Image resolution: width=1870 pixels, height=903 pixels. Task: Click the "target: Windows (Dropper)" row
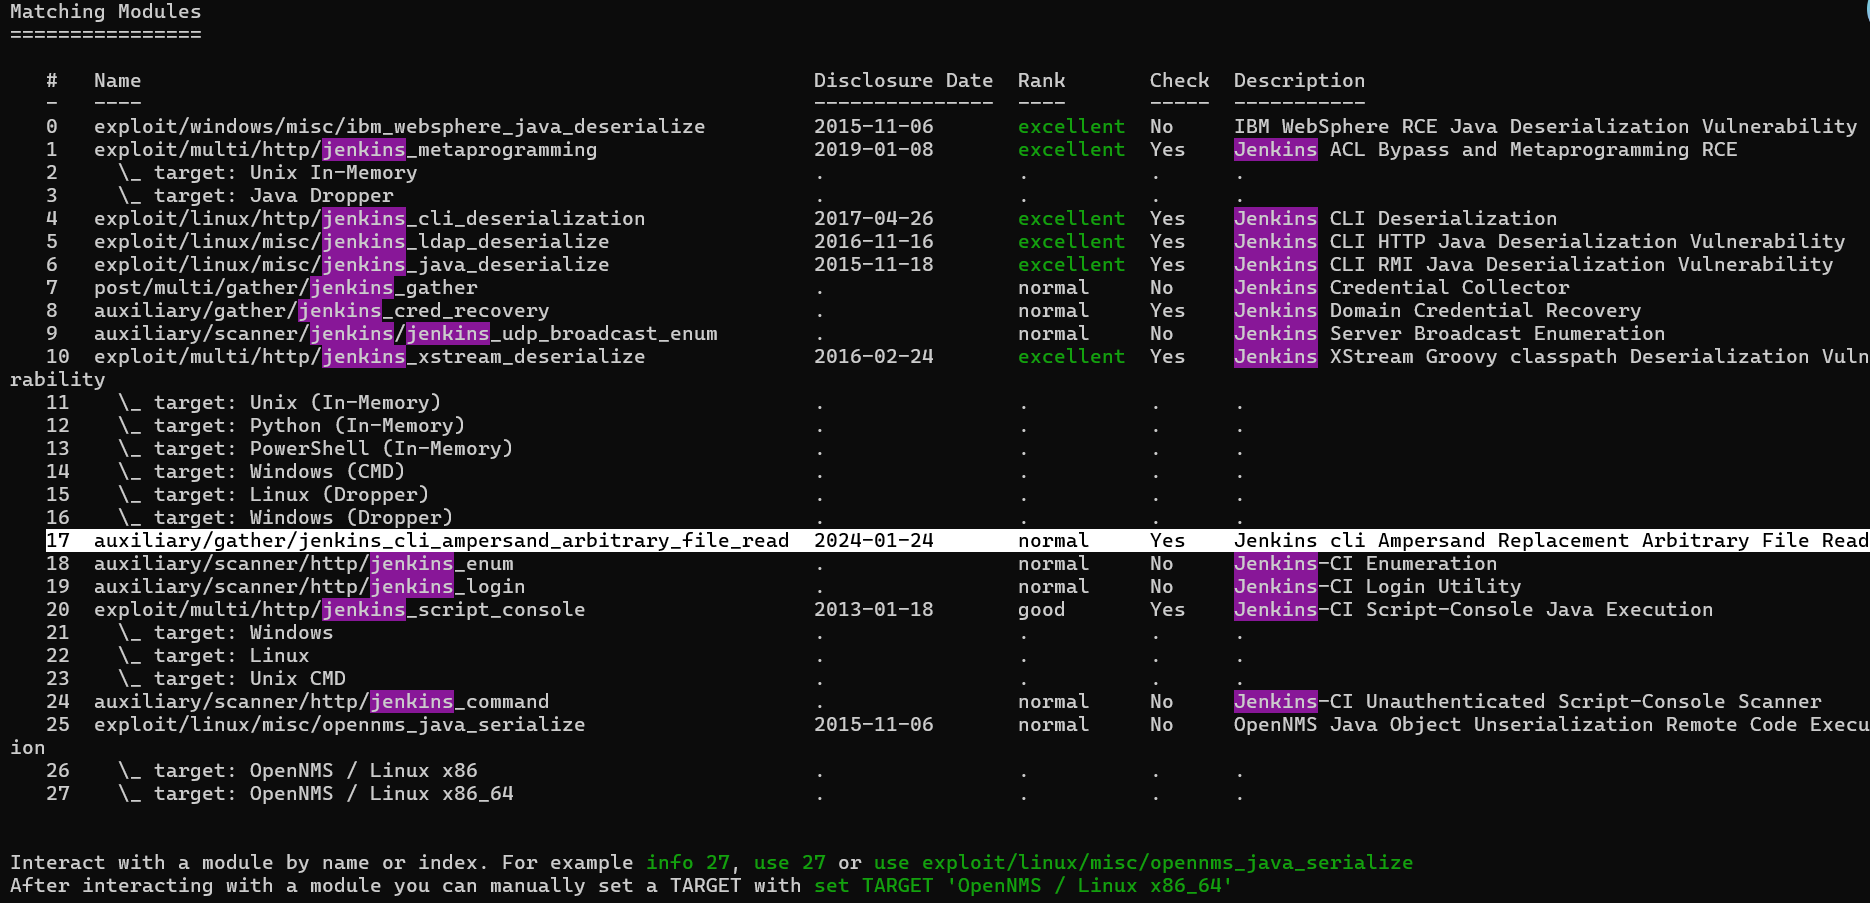pyautogui.click(x=286, y=518)
